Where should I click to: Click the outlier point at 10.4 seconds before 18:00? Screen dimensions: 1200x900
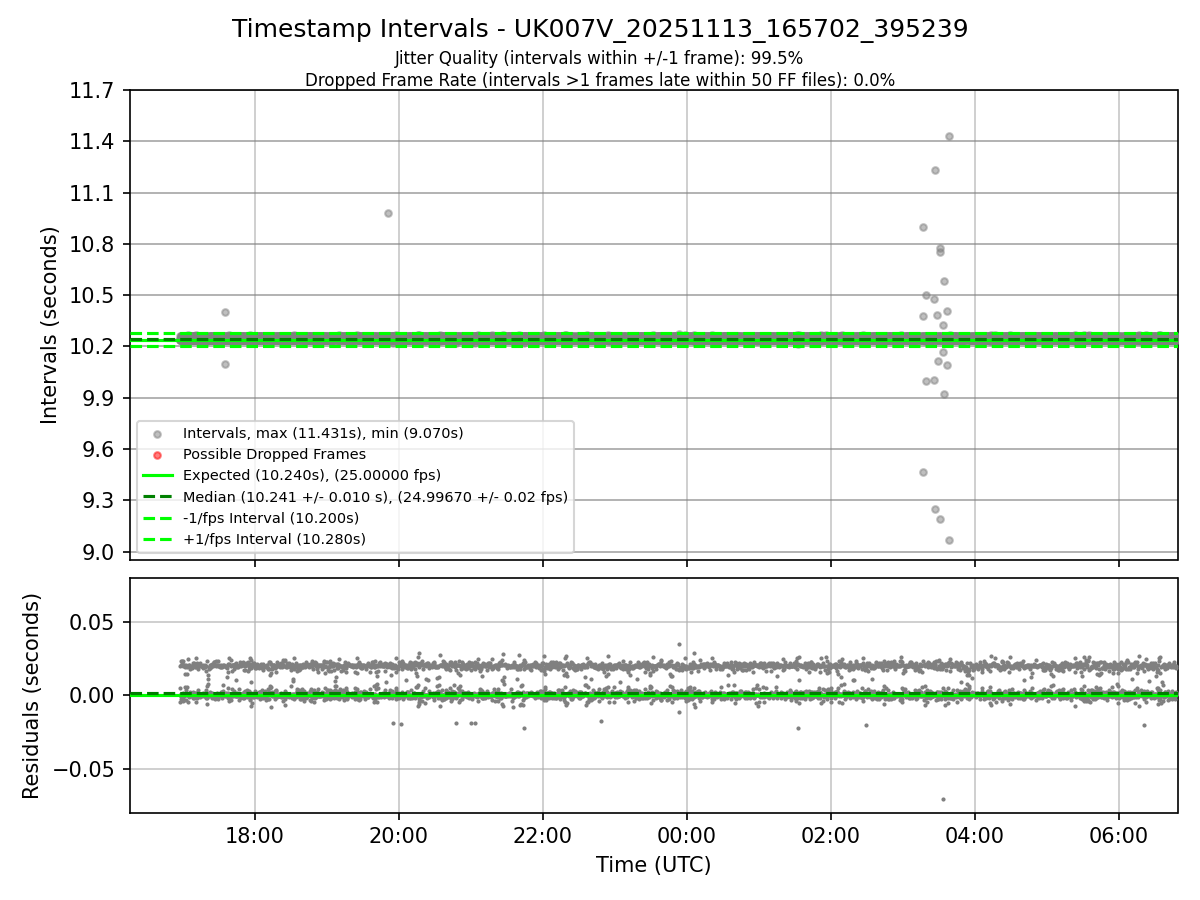point(225,312)
